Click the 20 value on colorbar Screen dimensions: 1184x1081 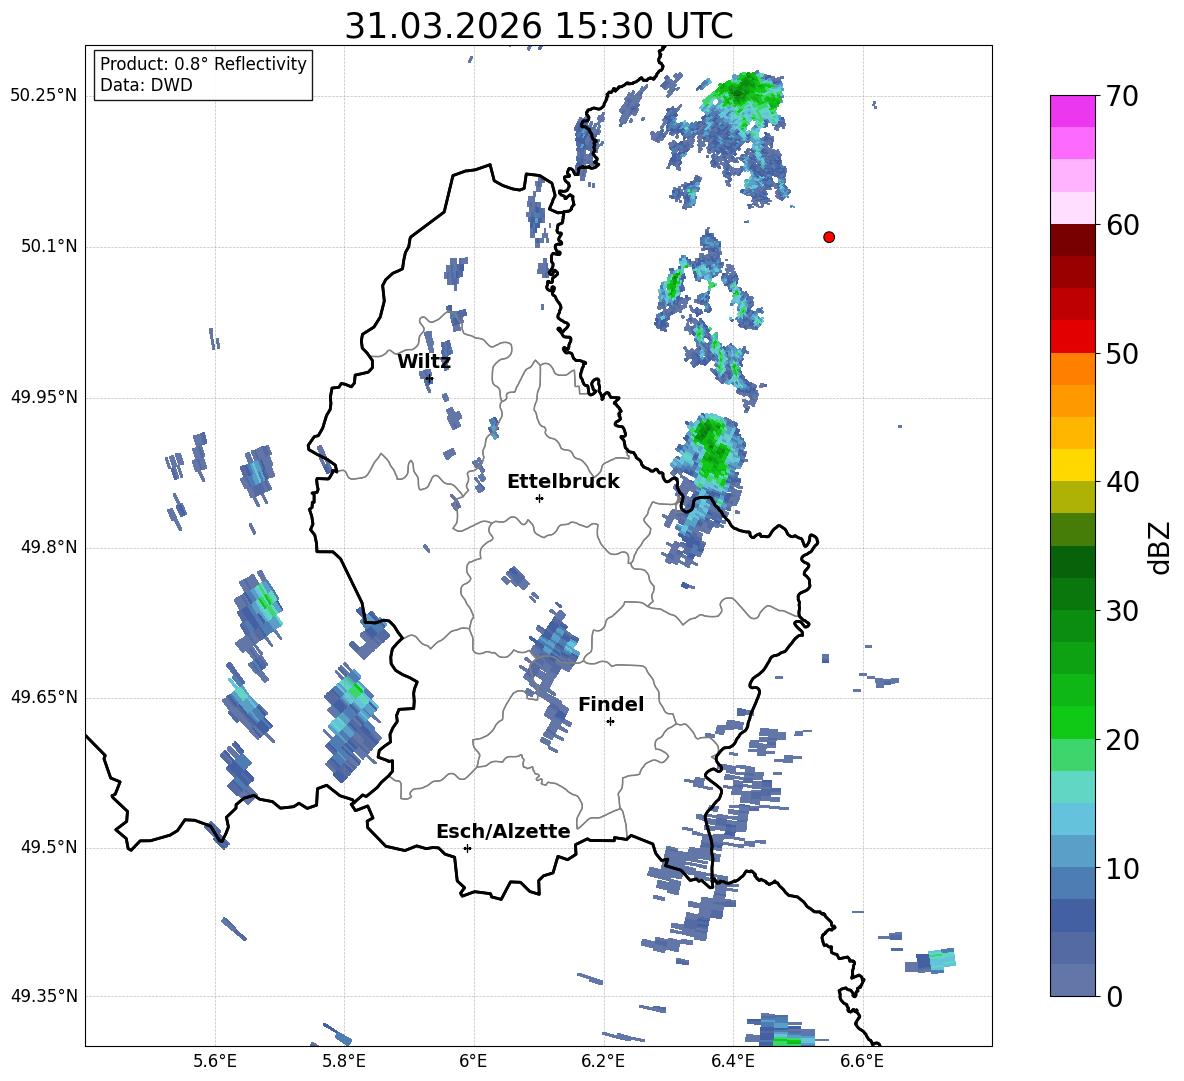[1122, 740]
